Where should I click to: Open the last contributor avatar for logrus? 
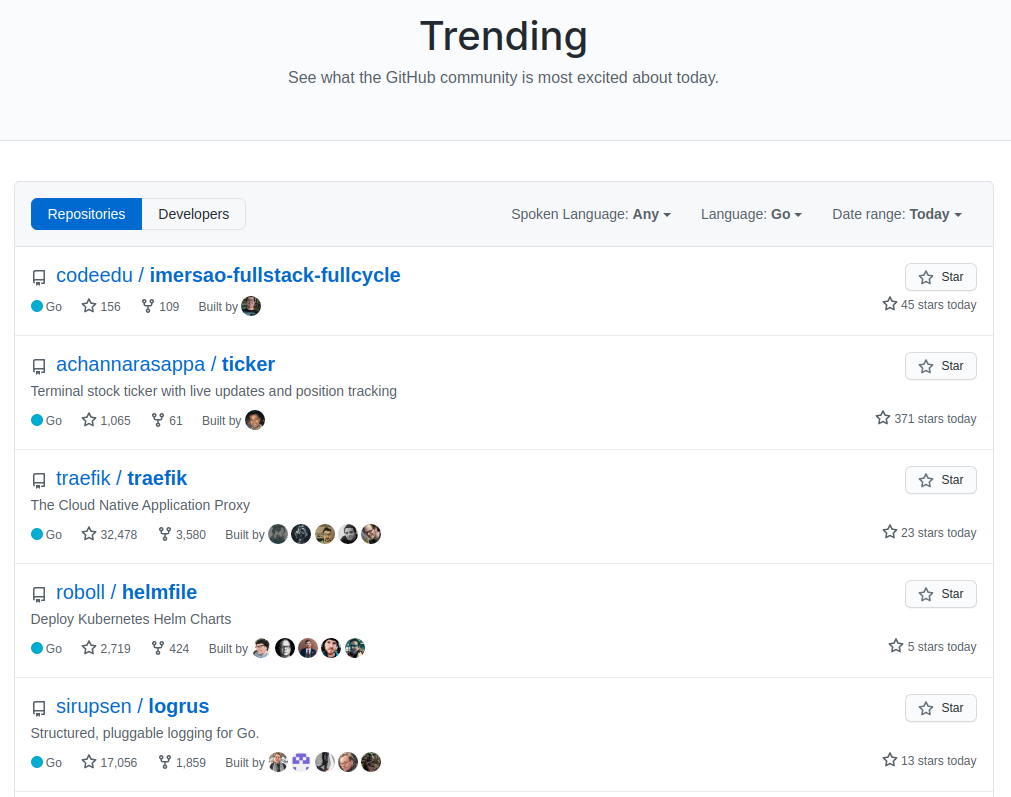click(371, 763)
